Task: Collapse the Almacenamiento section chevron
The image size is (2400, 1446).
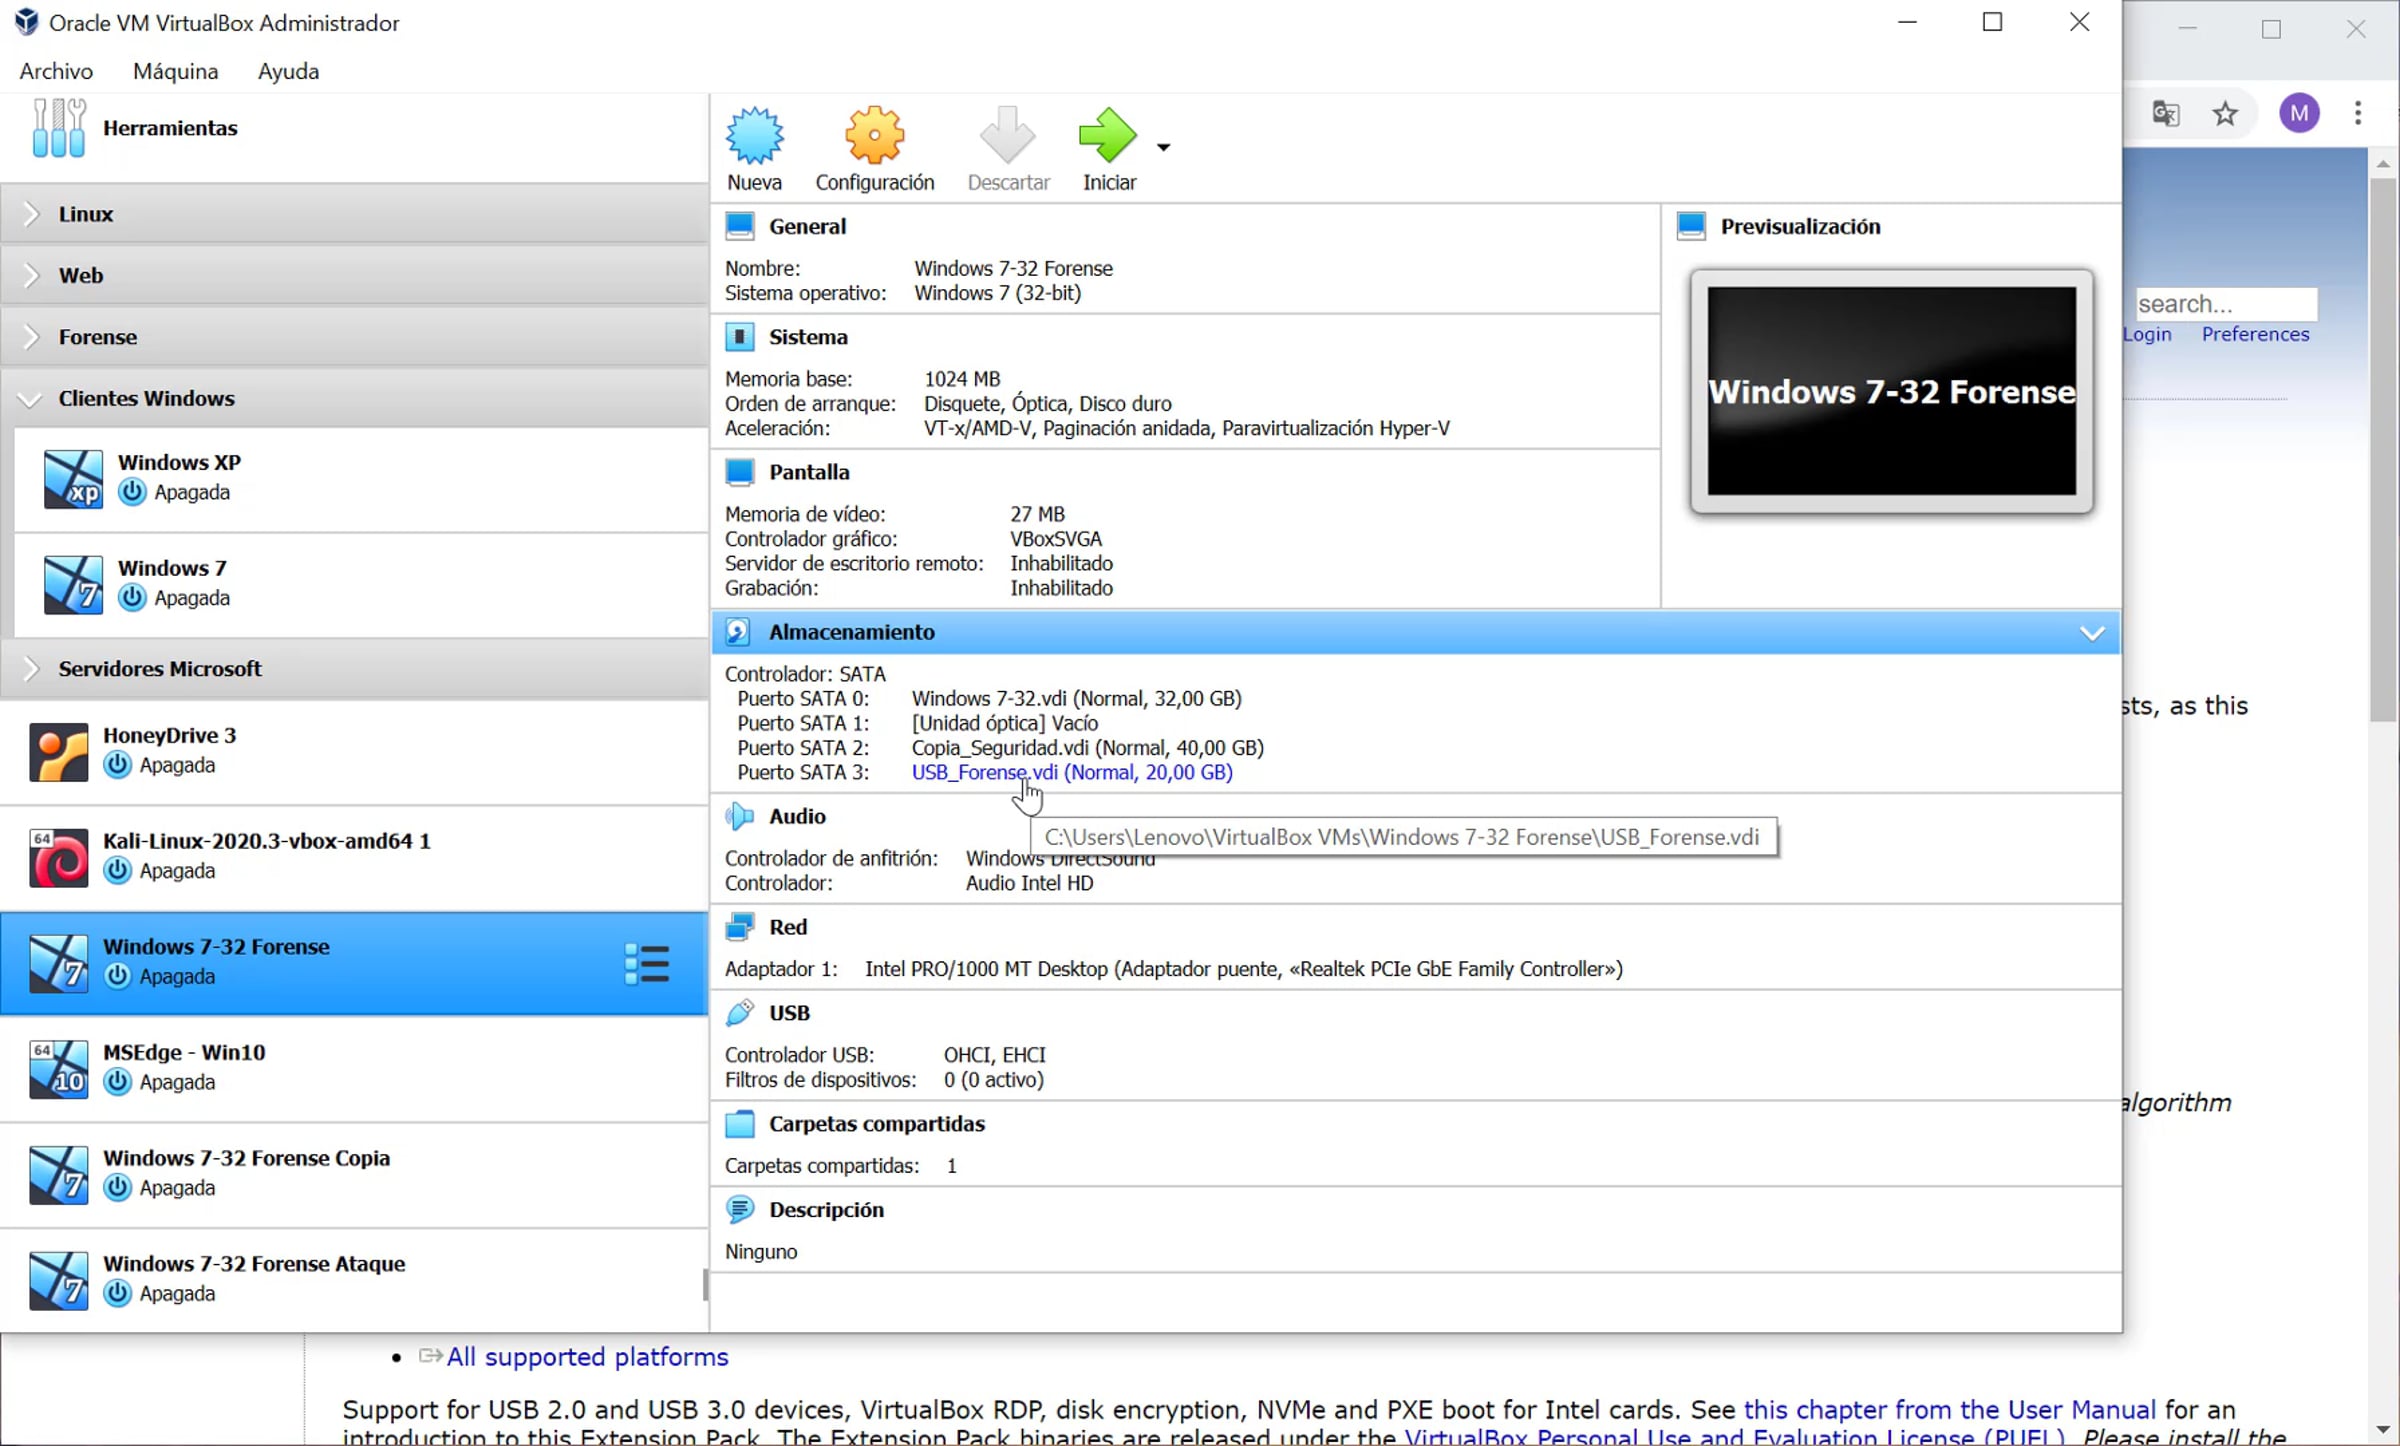Action: (2092, 633)
